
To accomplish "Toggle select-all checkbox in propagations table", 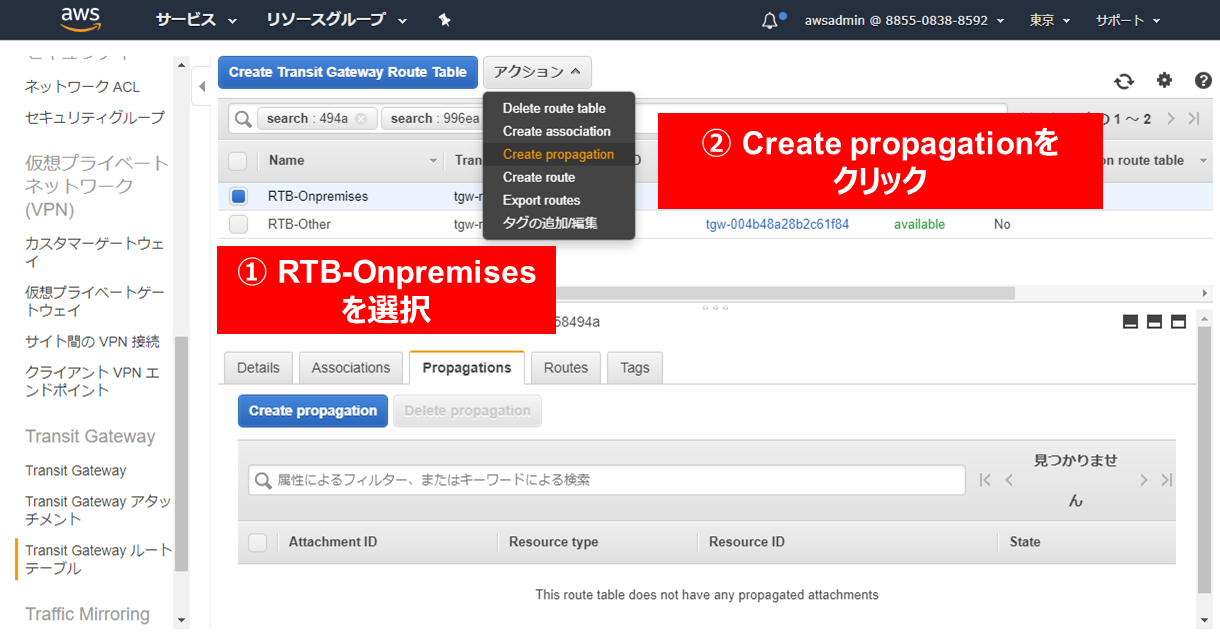I will 258,542.
